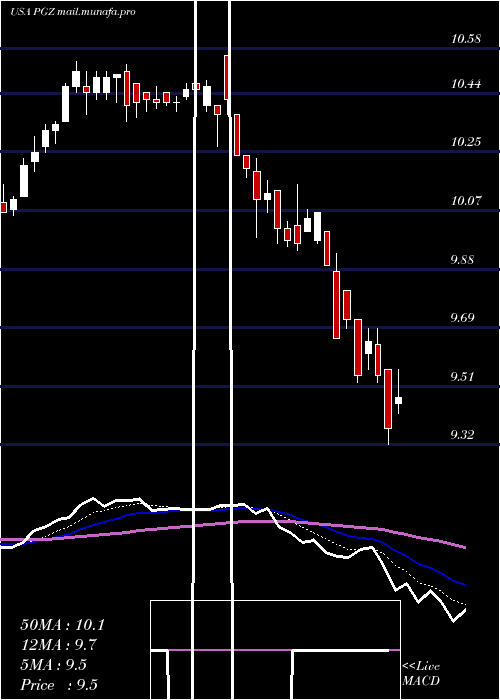Click the 10.44 price axis label

click(466, 83)
